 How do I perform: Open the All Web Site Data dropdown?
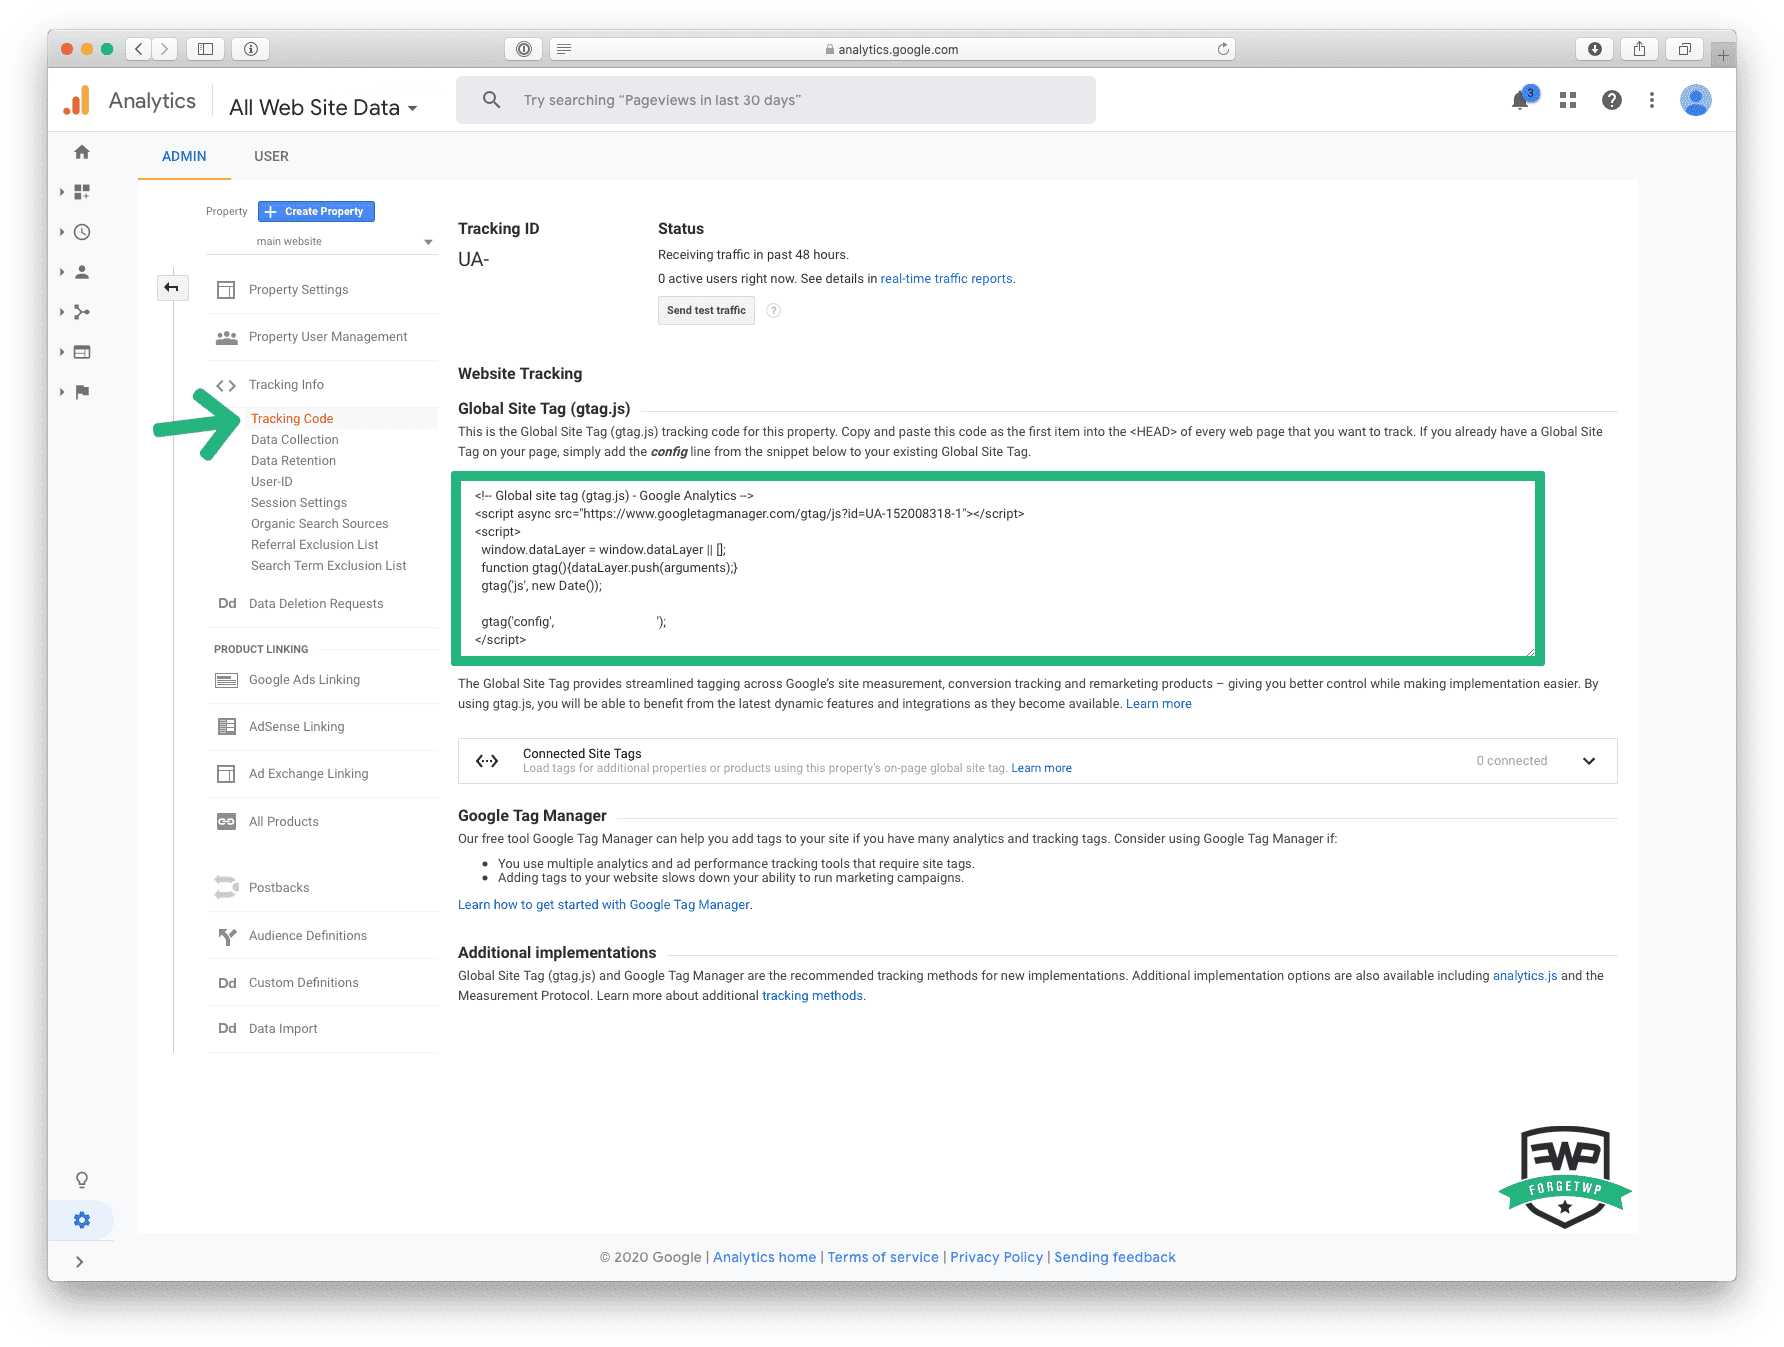point(323,107)
